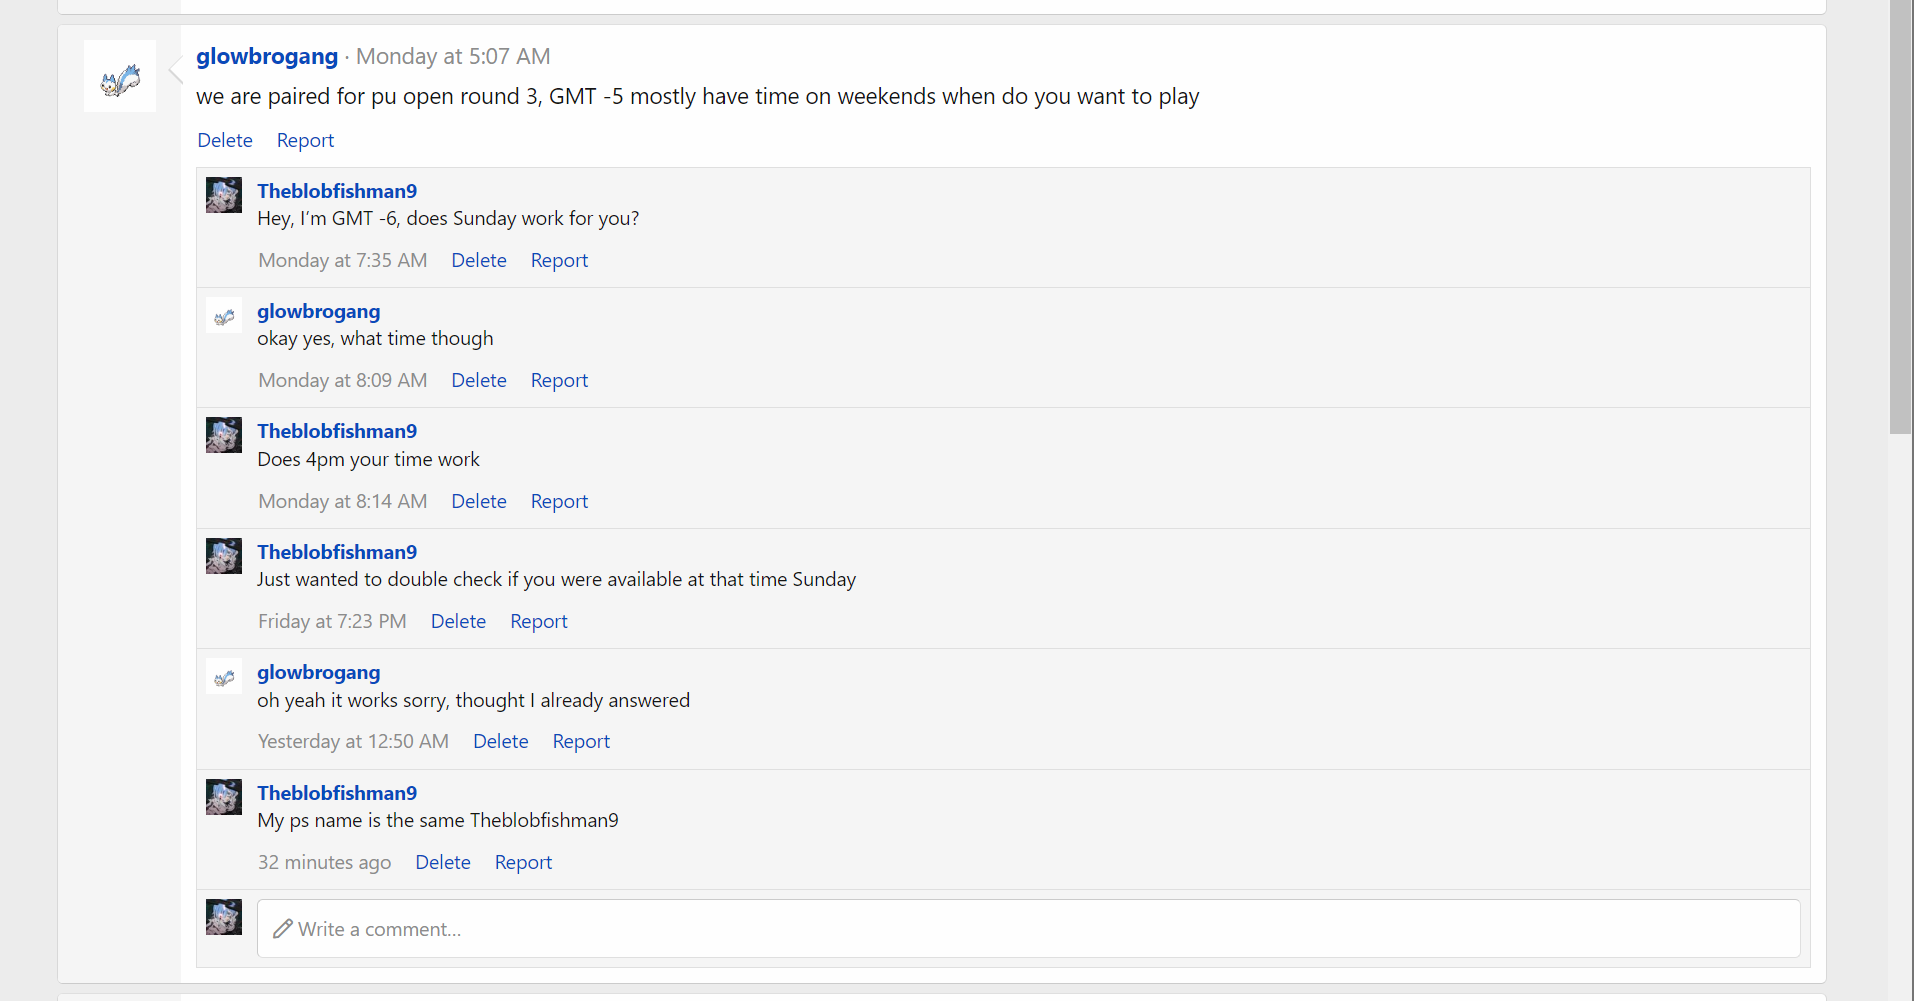Click the 'Write a comment...' field

(1028, 929)
